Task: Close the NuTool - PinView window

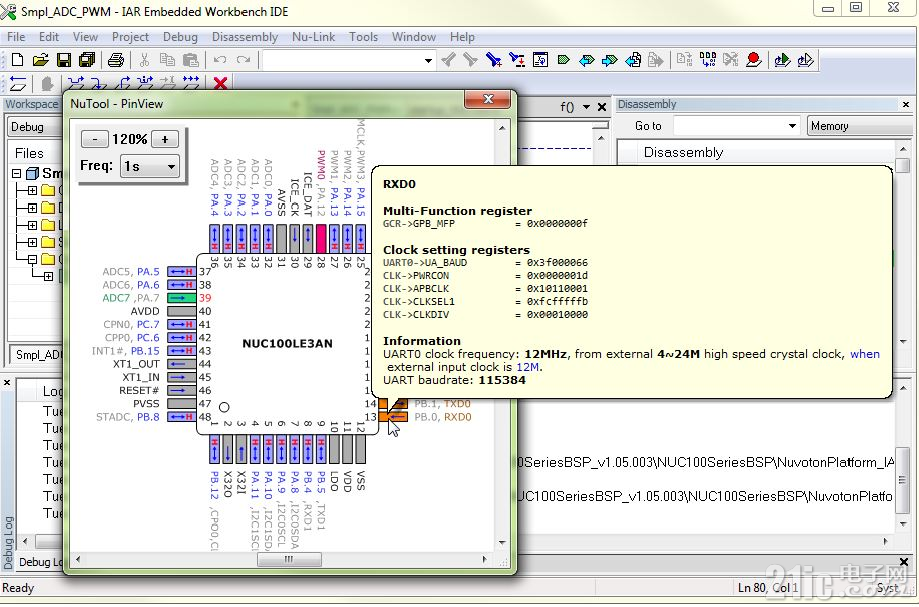Action: [x=488, y=99]
